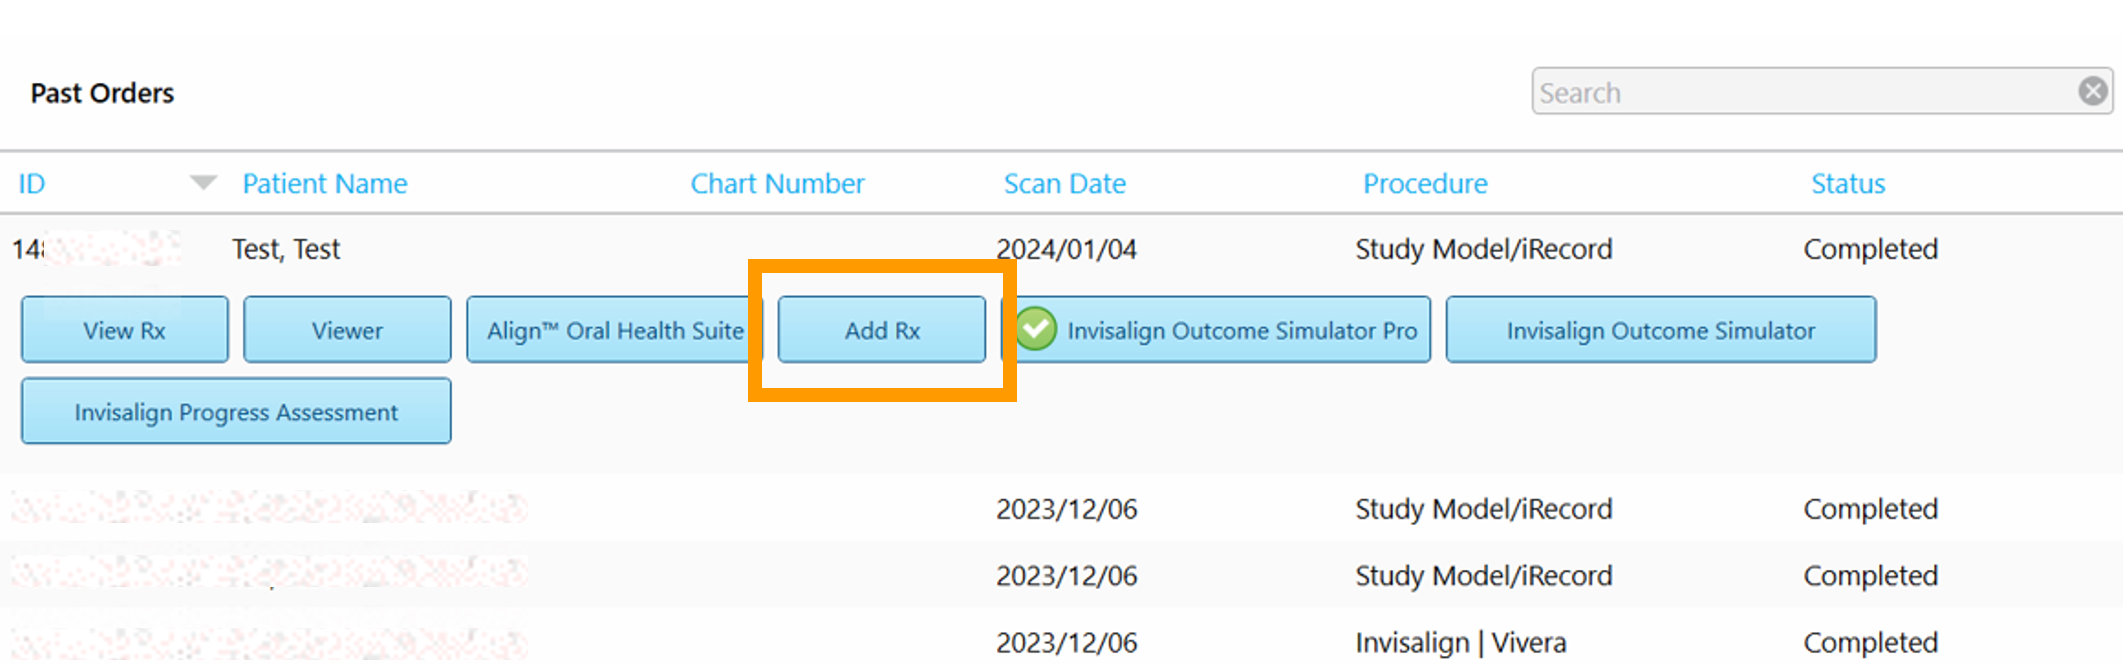Open Align Oral Health Suite
The height and width of the screenshot is (665, 2123).
click(x=614, y=329)
